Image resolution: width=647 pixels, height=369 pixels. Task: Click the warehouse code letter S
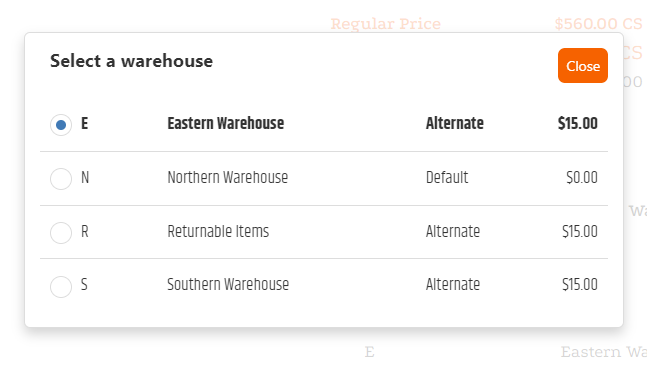point(84,284)
